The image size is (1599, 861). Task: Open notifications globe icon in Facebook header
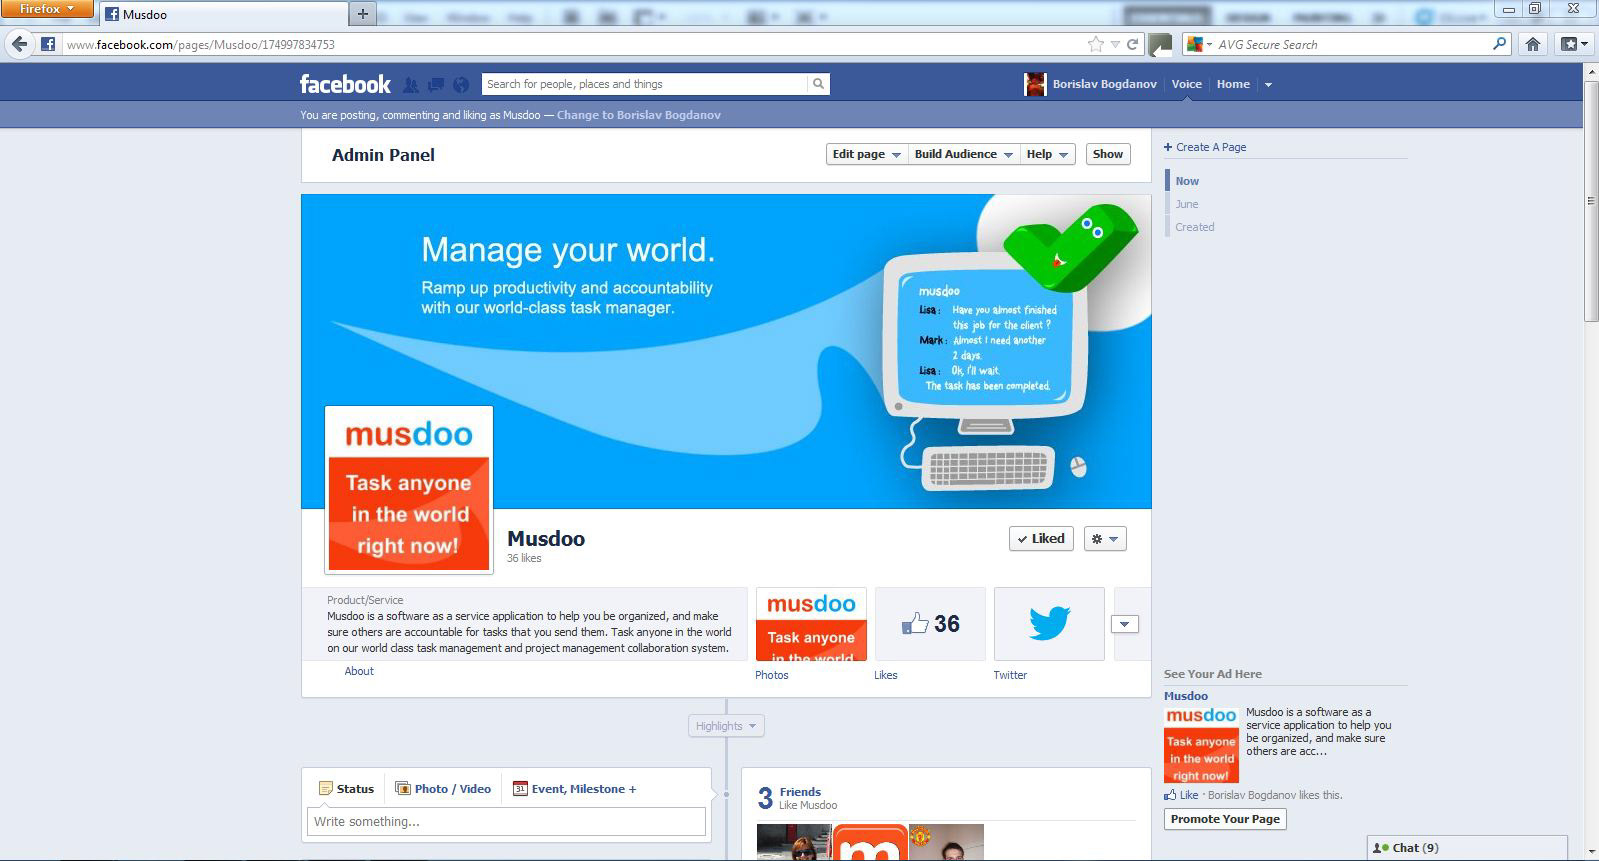click(x=461, y=85)
